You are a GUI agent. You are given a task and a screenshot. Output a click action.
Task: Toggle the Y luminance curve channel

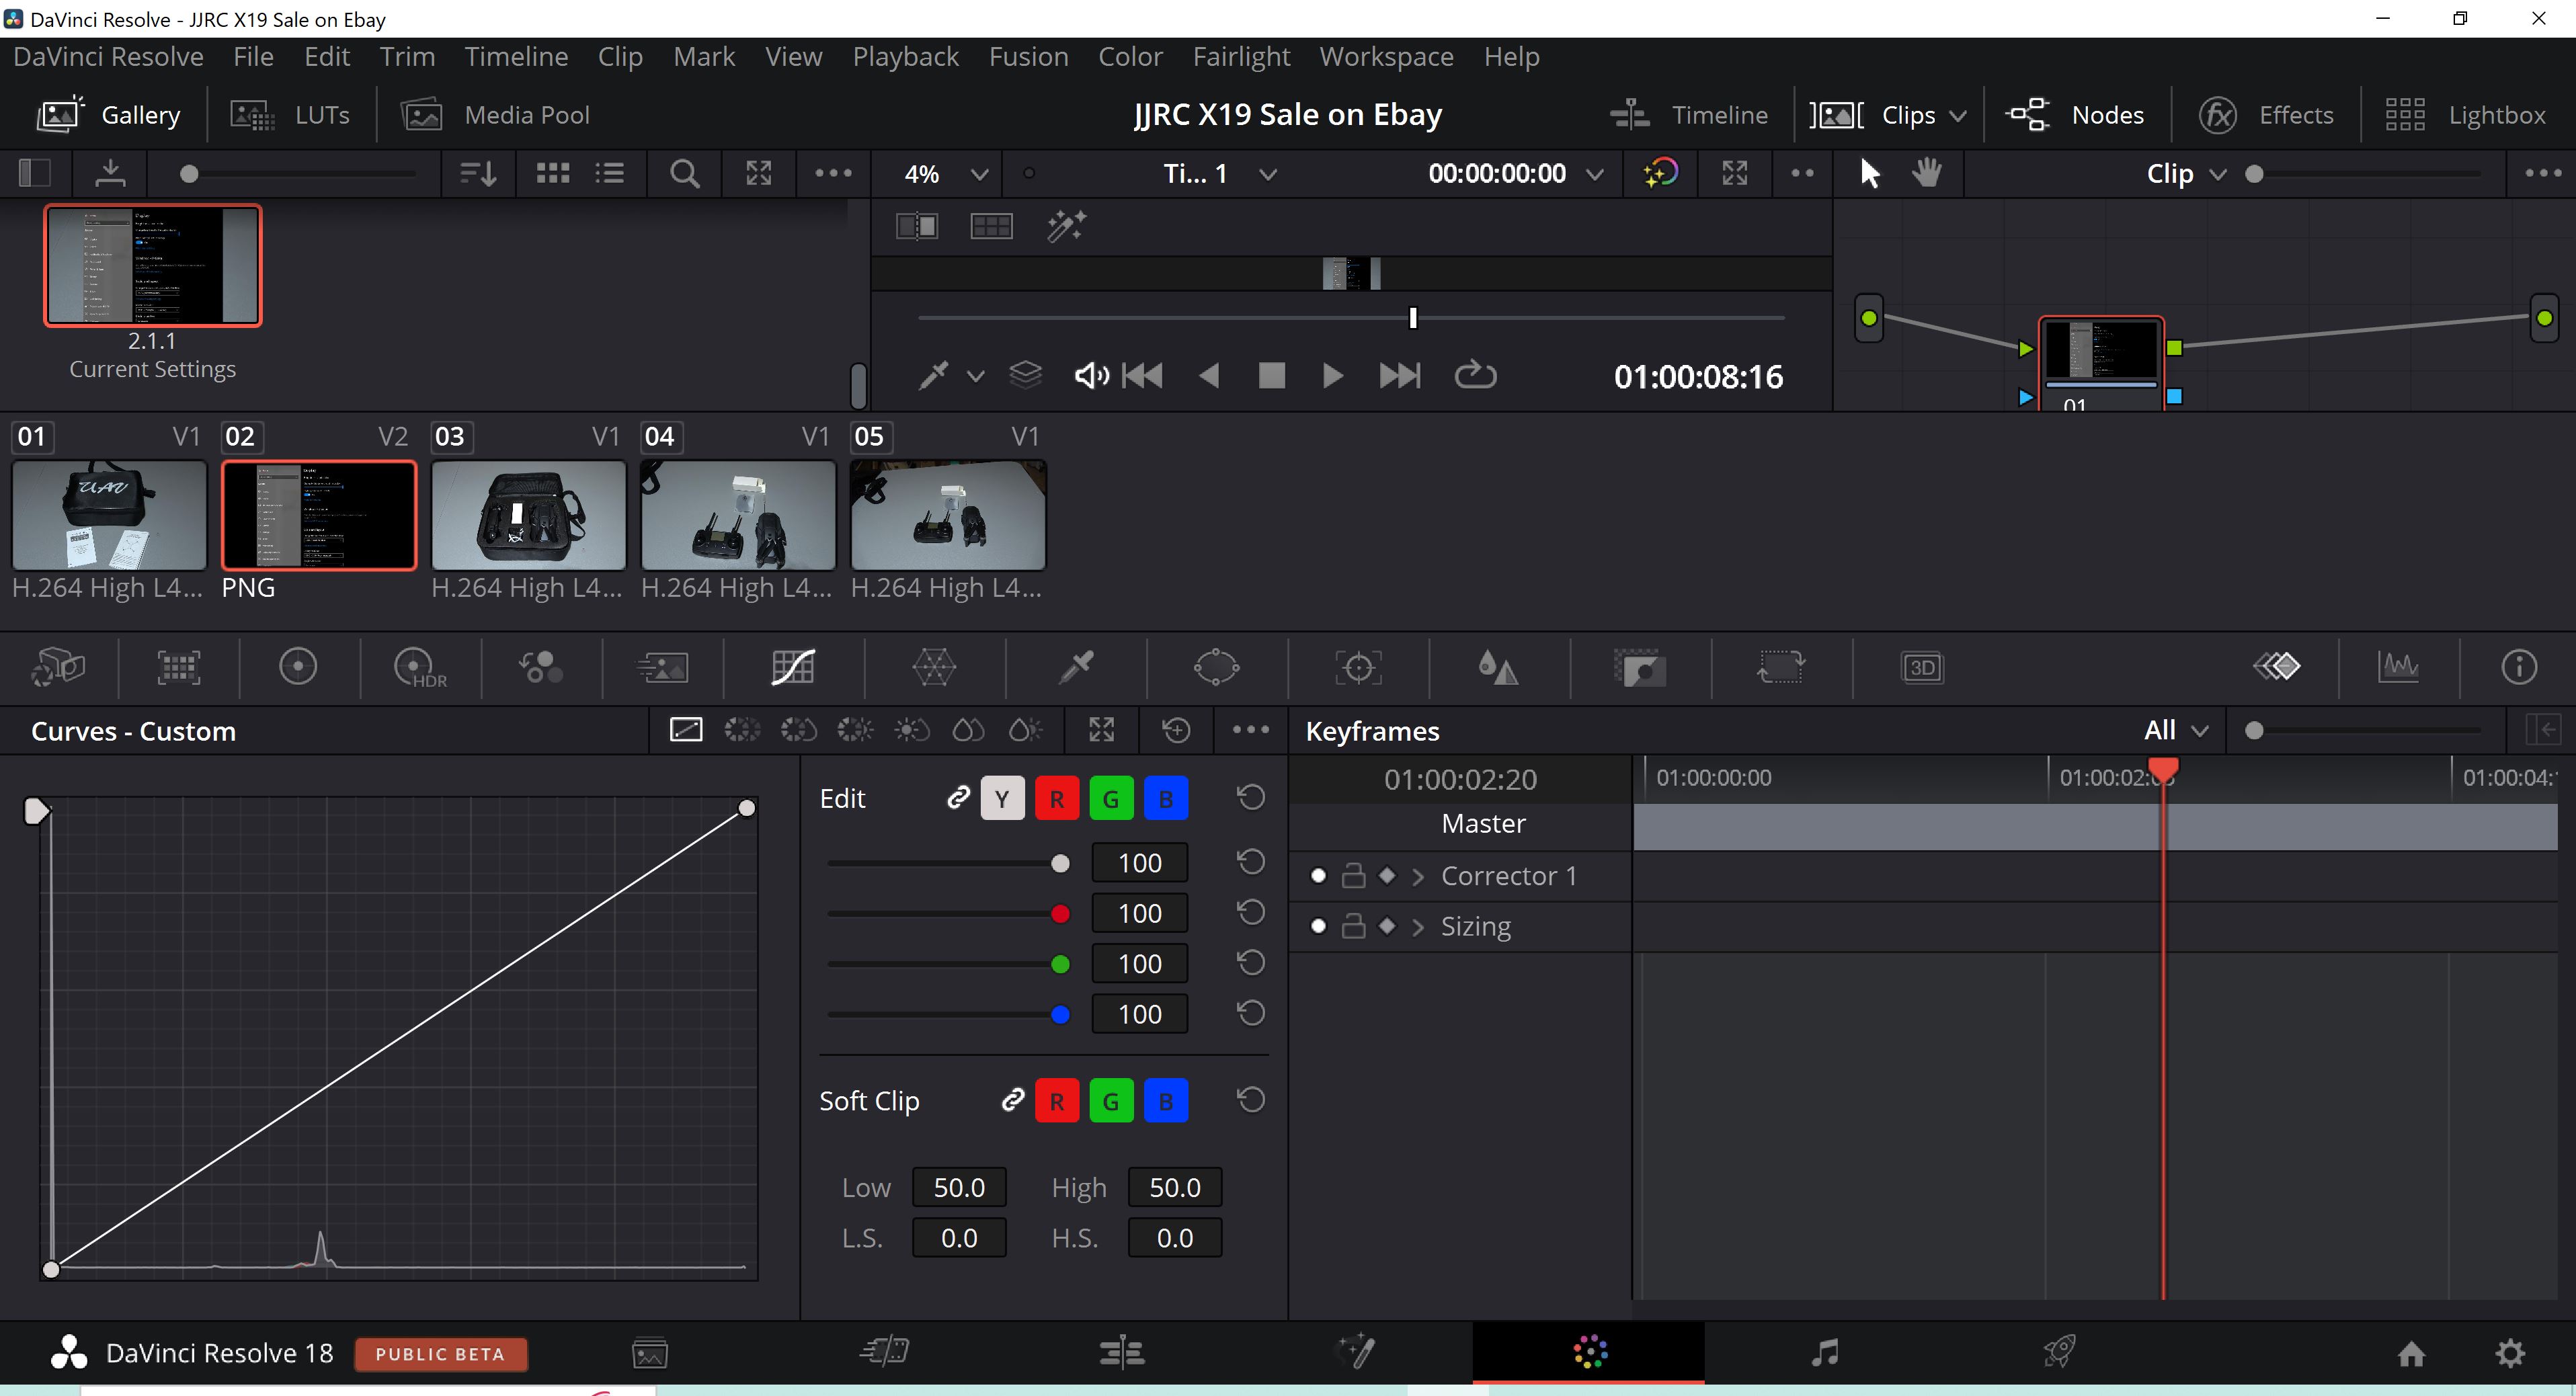(1002, 799)
